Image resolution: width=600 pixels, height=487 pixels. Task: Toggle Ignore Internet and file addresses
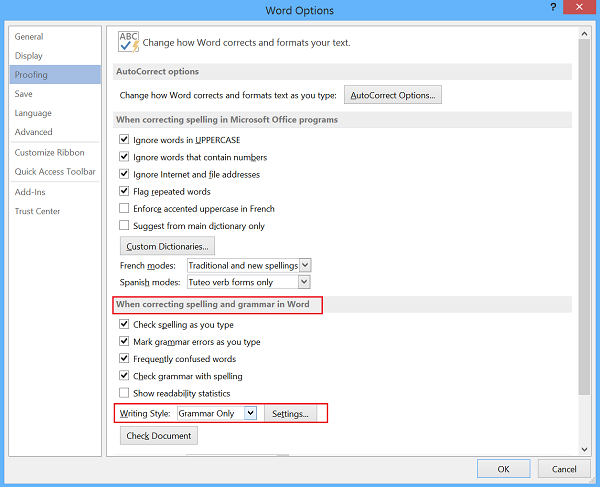(x=124, y=173)
